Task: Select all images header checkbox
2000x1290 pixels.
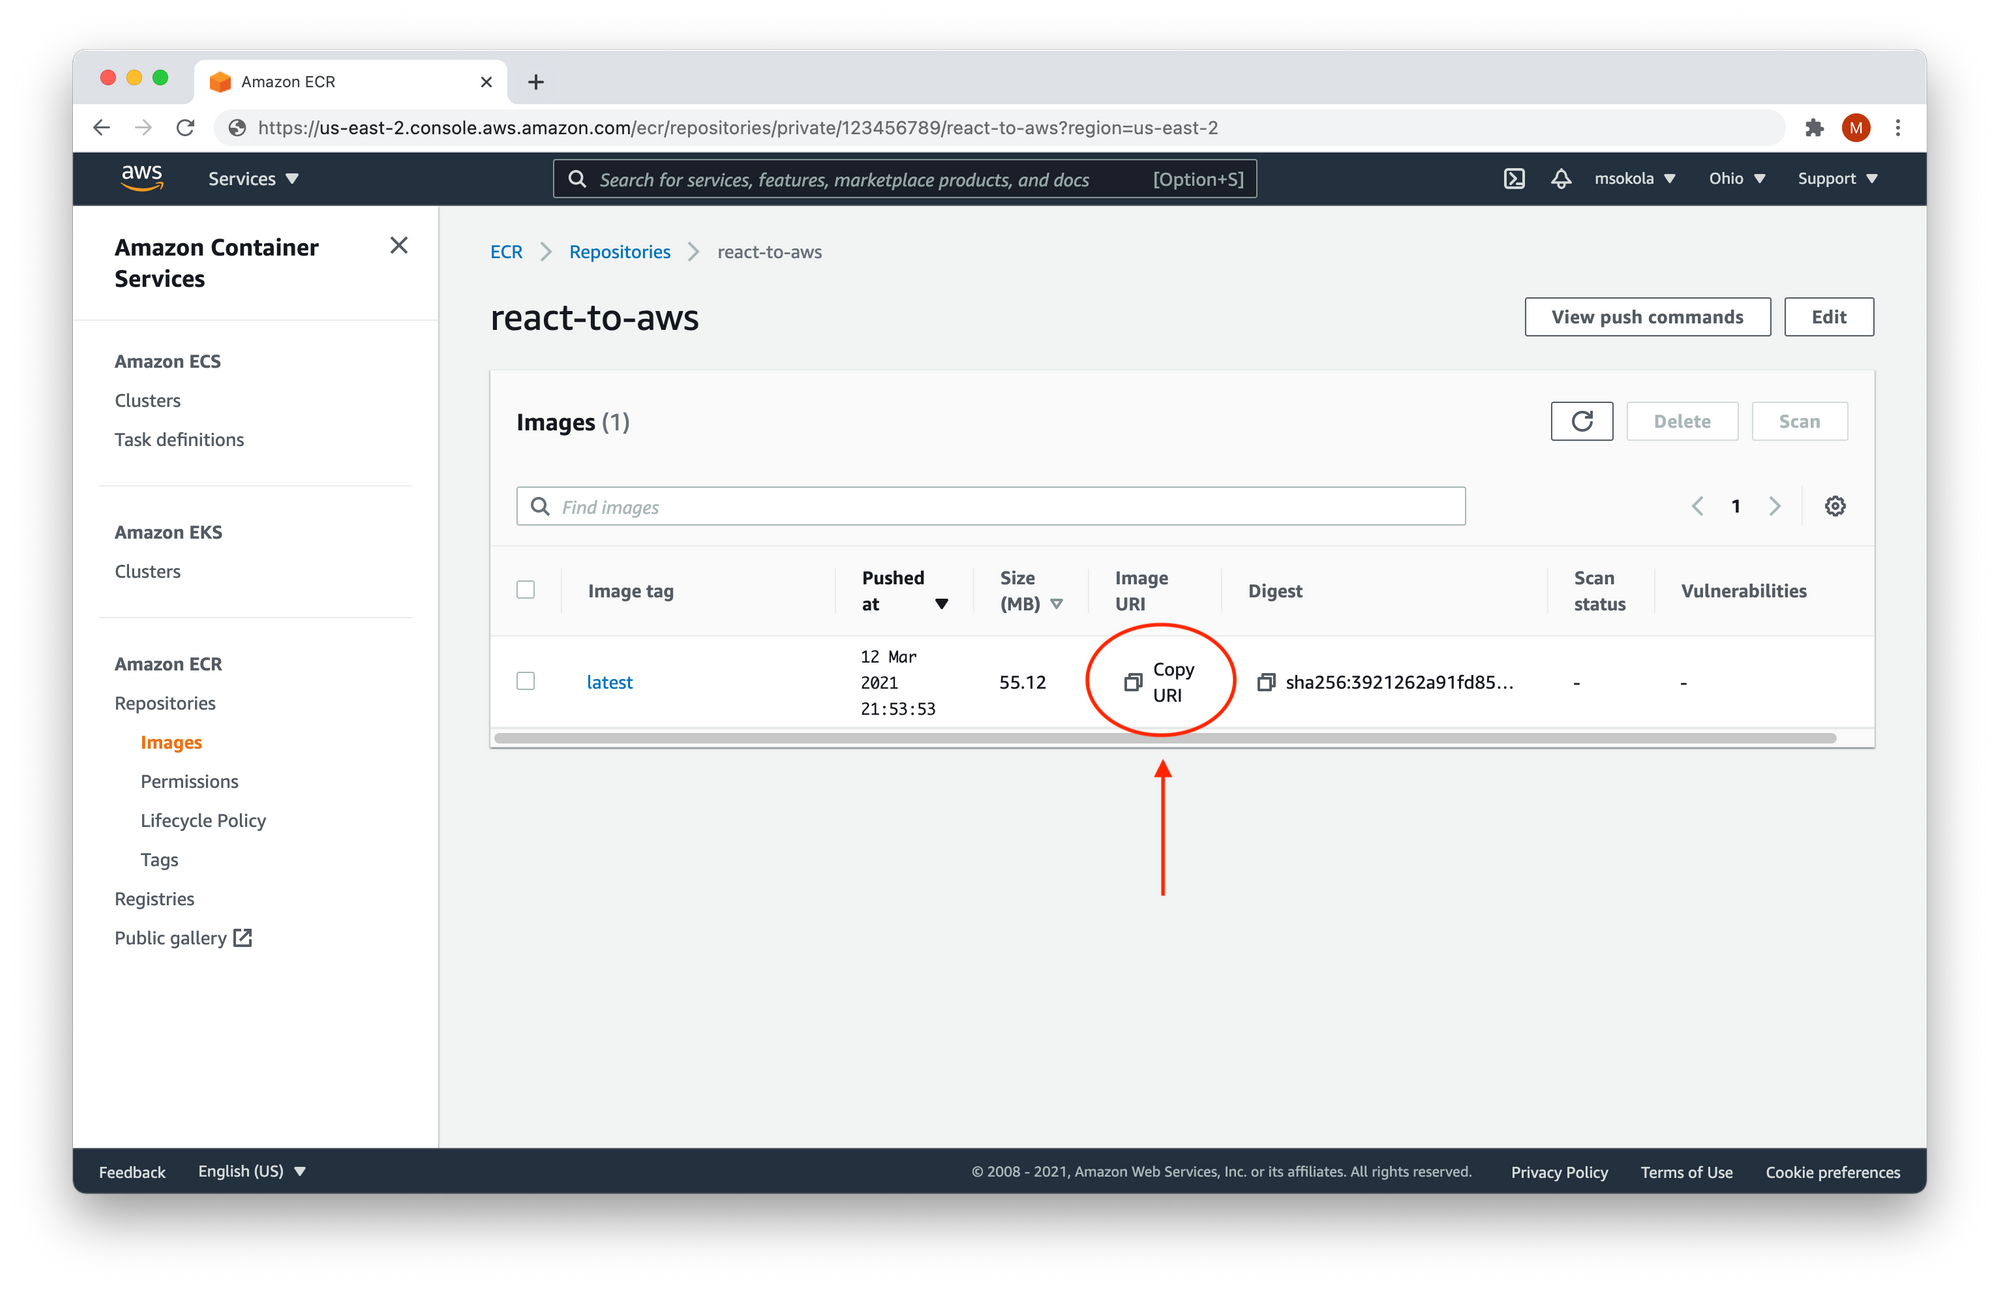Action: click(x=526, y=590)
